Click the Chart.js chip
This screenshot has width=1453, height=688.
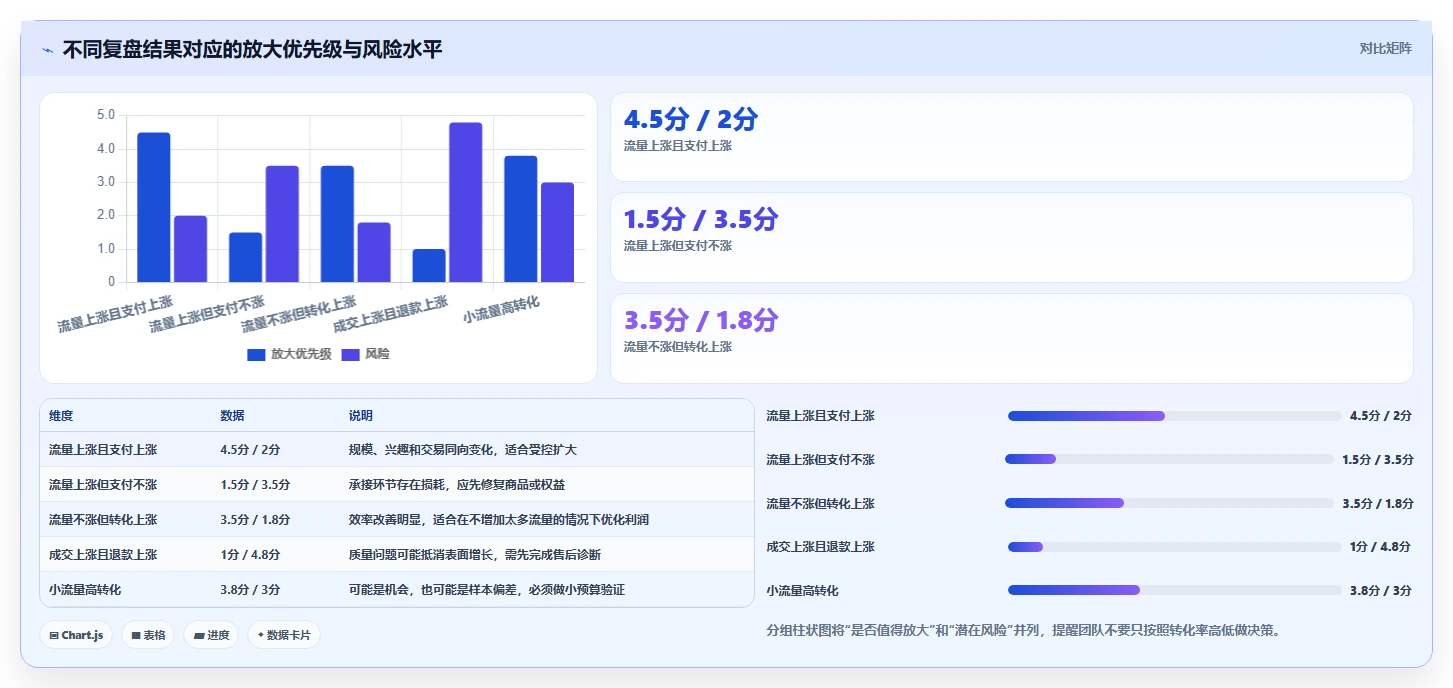[x=76, y=635]
